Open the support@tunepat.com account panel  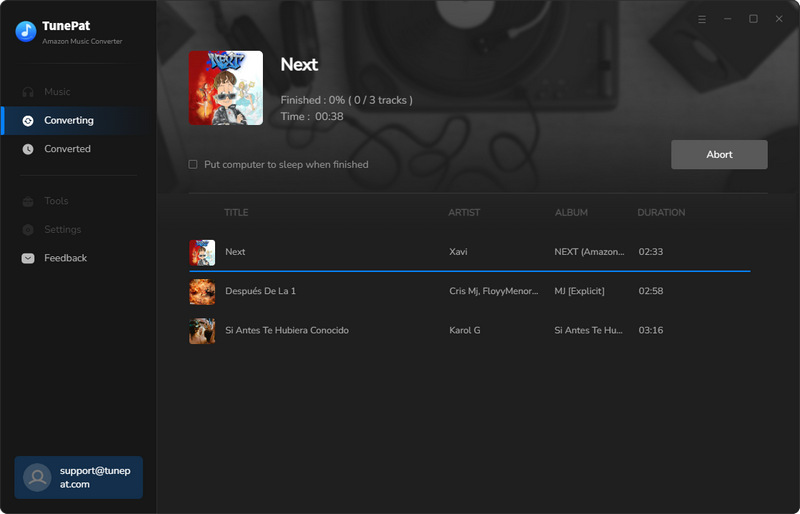click(x=79, y=477)
